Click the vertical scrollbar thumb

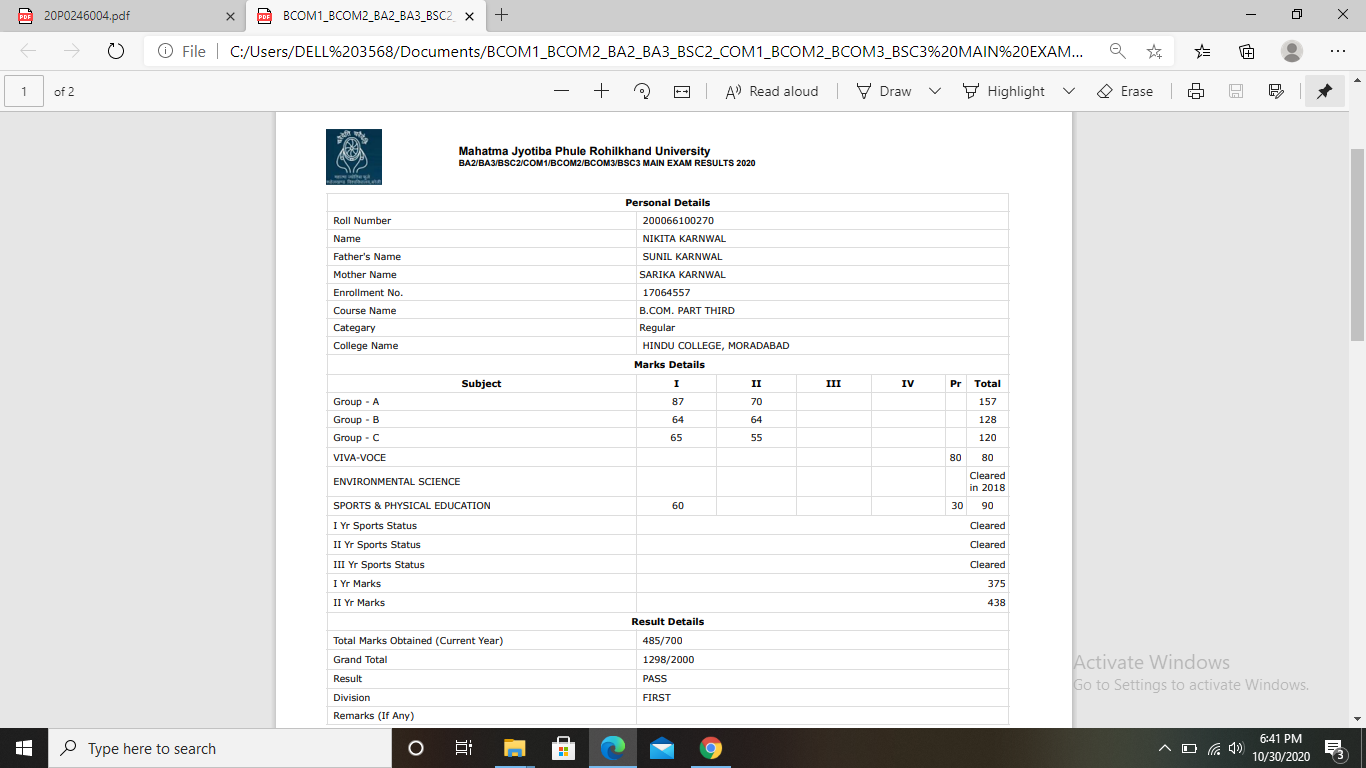pyautogui.click(x=1357, y=245)
